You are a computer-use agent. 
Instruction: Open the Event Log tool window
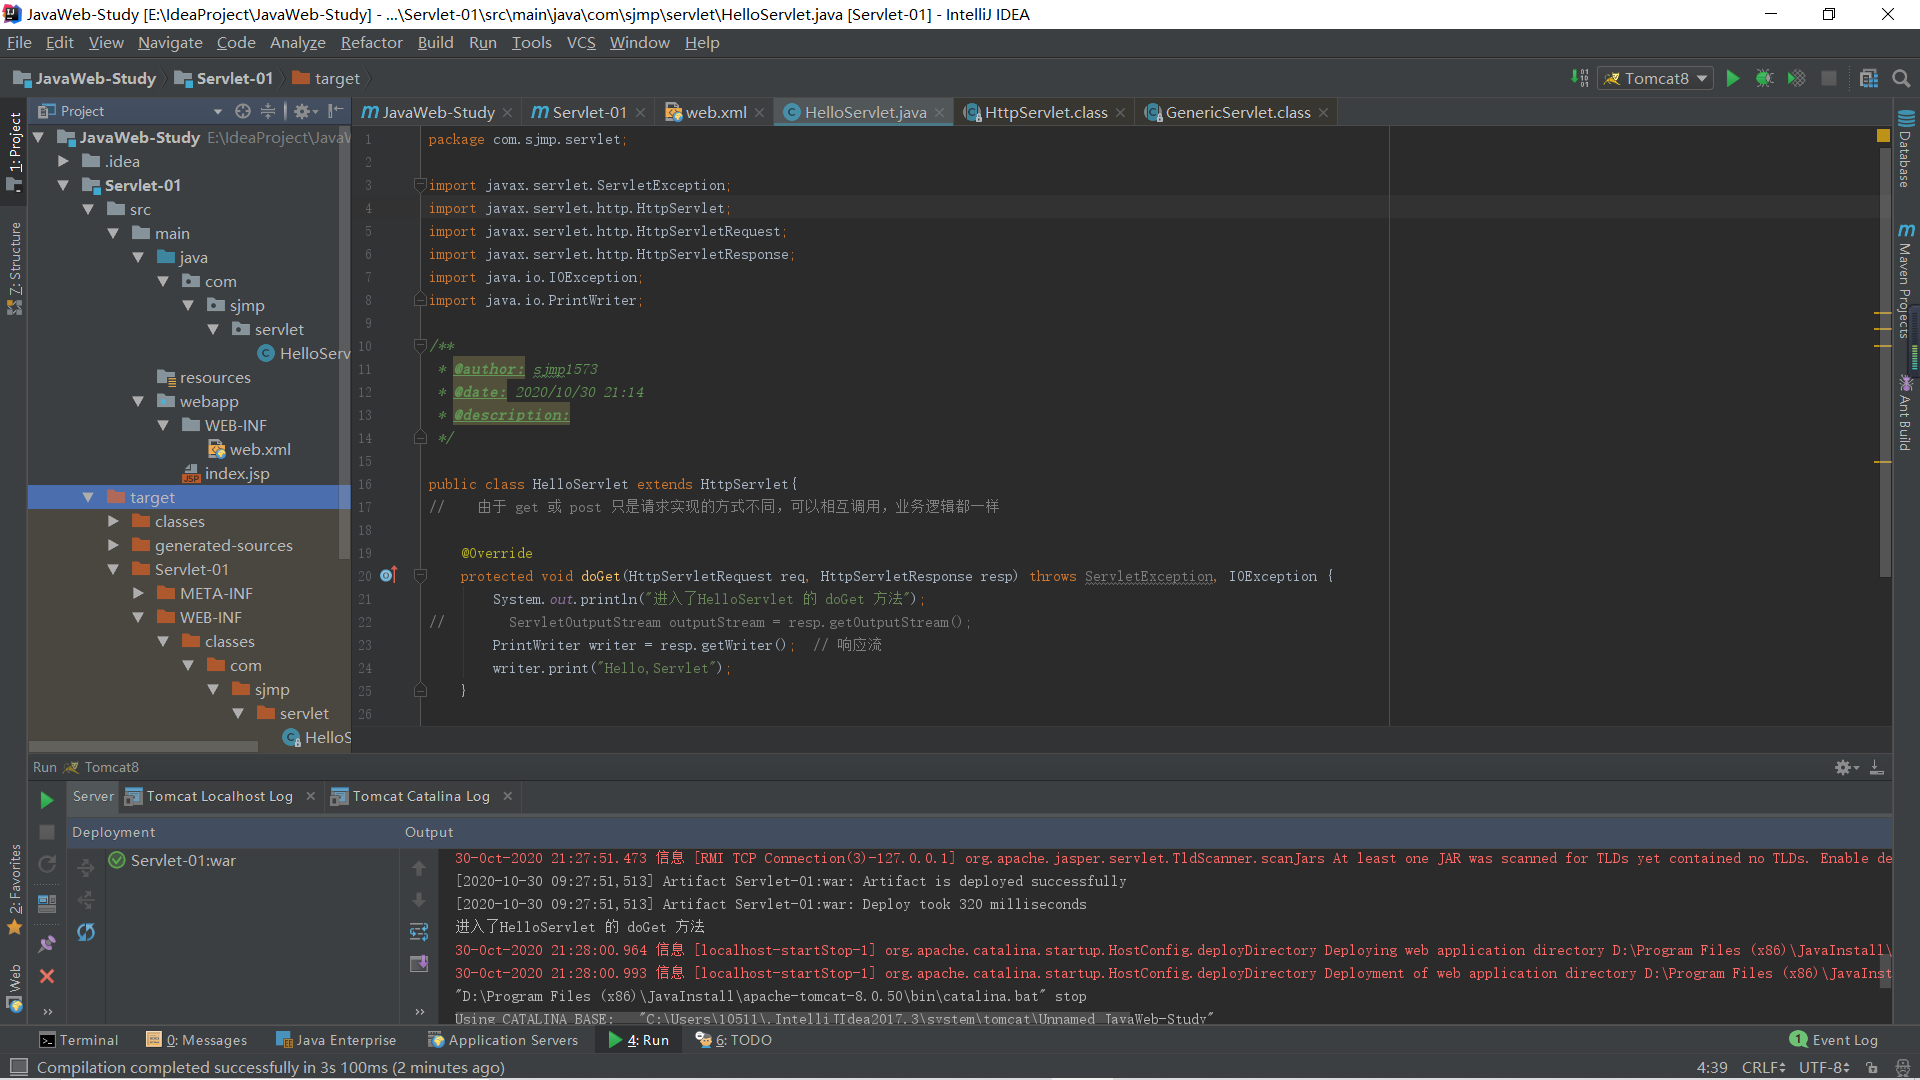[1834, 1040]
